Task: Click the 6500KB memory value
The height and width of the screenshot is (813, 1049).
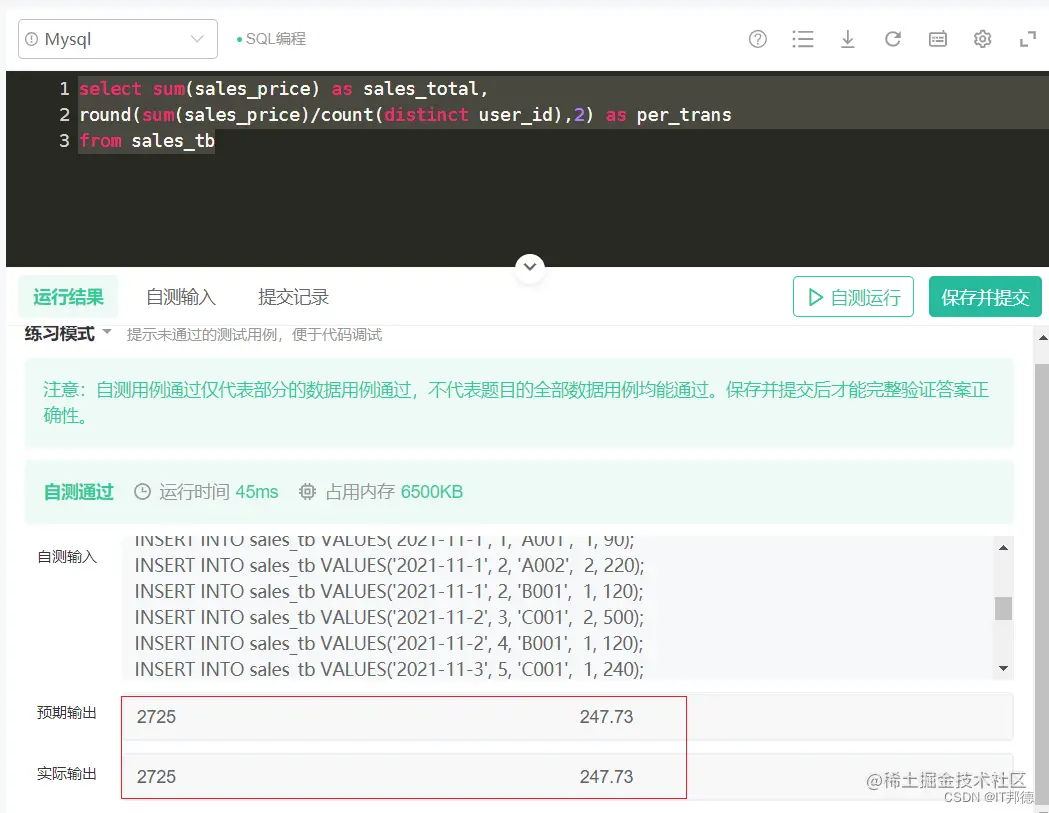Action: [x=432, y=492]
